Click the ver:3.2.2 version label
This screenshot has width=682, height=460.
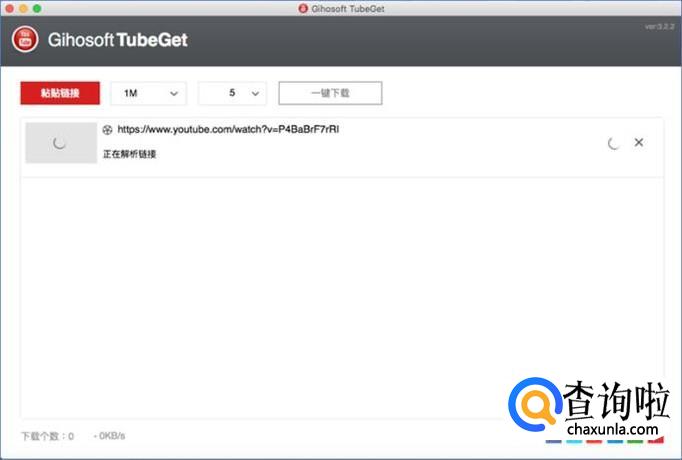point(659,27)
